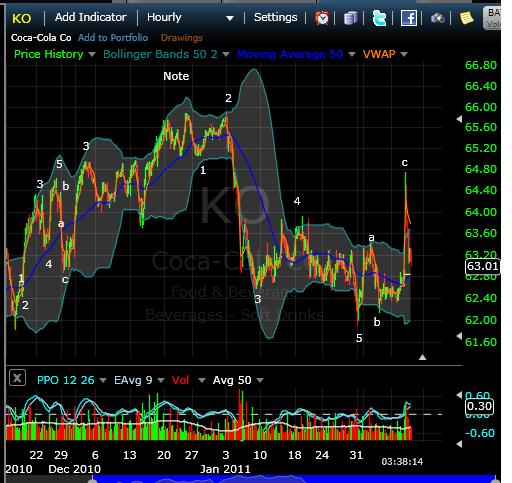Image resolution: width=512 pixels, height=483 pixels.
Task: Click the wave label c at chart peak
Action: point(404,162)
